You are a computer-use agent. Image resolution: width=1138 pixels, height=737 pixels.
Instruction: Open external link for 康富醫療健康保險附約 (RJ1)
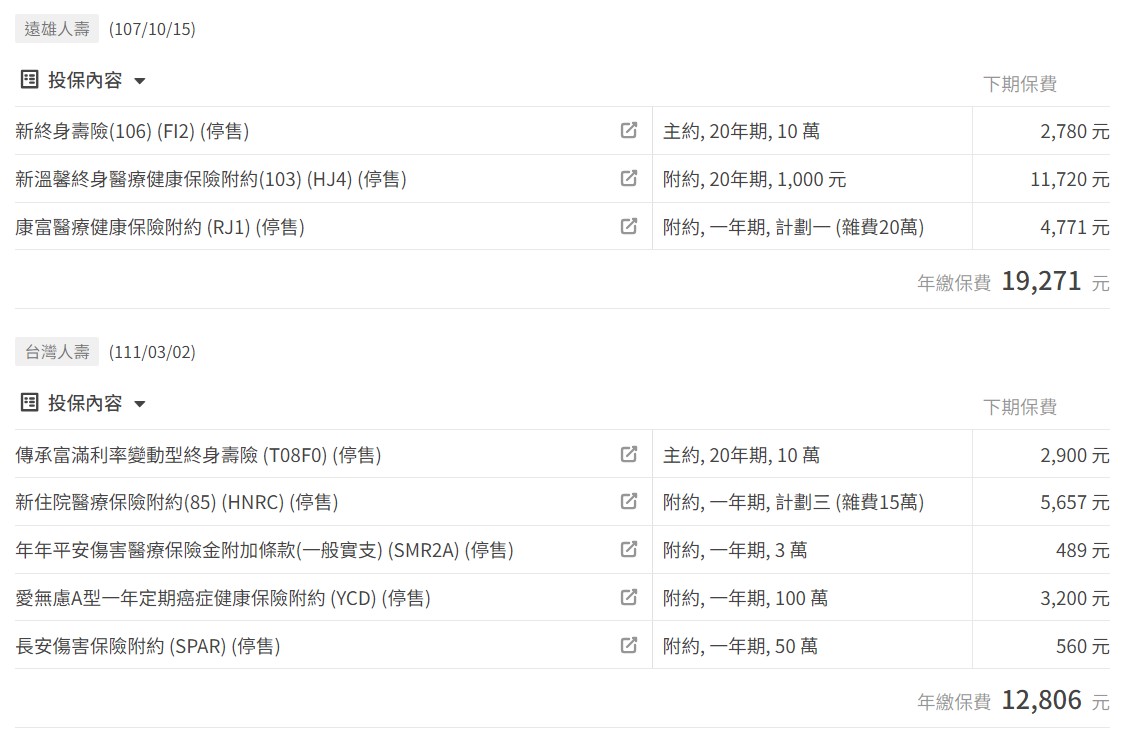coord(629,227)
